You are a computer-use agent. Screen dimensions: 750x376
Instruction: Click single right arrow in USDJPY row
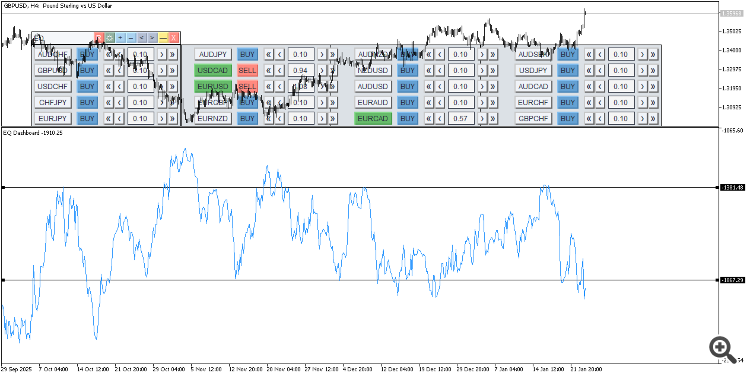(x=642, y=70)
